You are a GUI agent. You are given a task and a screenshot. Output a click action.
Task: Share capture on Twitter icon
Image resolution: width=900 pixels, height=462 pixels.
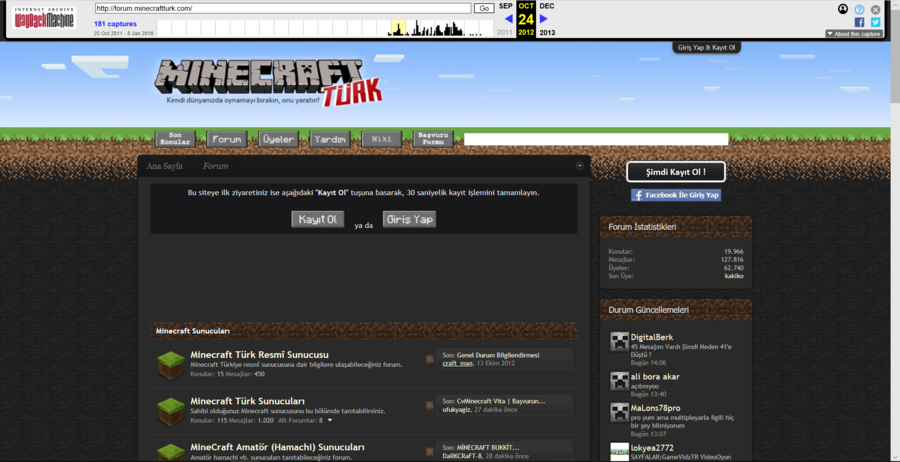tap(875, 22)
